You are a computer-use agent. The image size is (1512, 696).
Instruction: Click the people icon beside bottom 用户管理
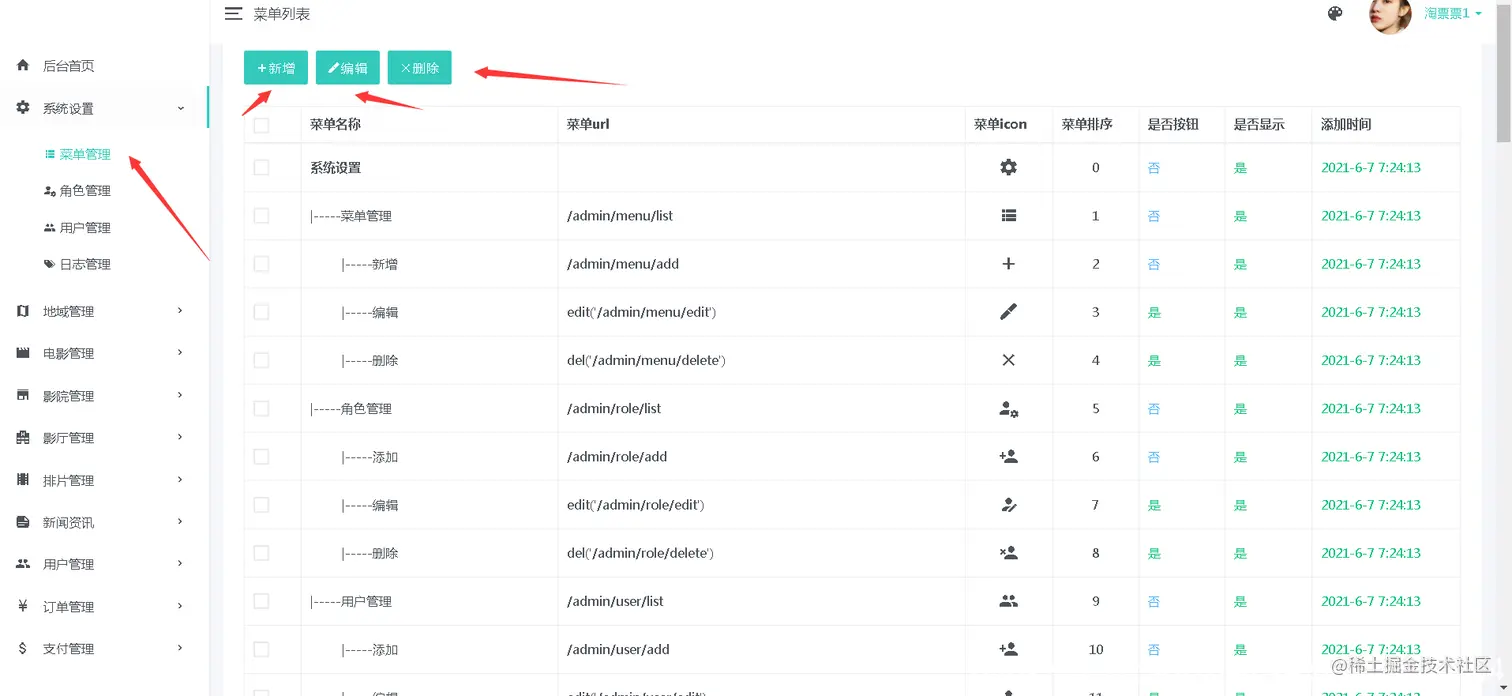pos(23,564)
